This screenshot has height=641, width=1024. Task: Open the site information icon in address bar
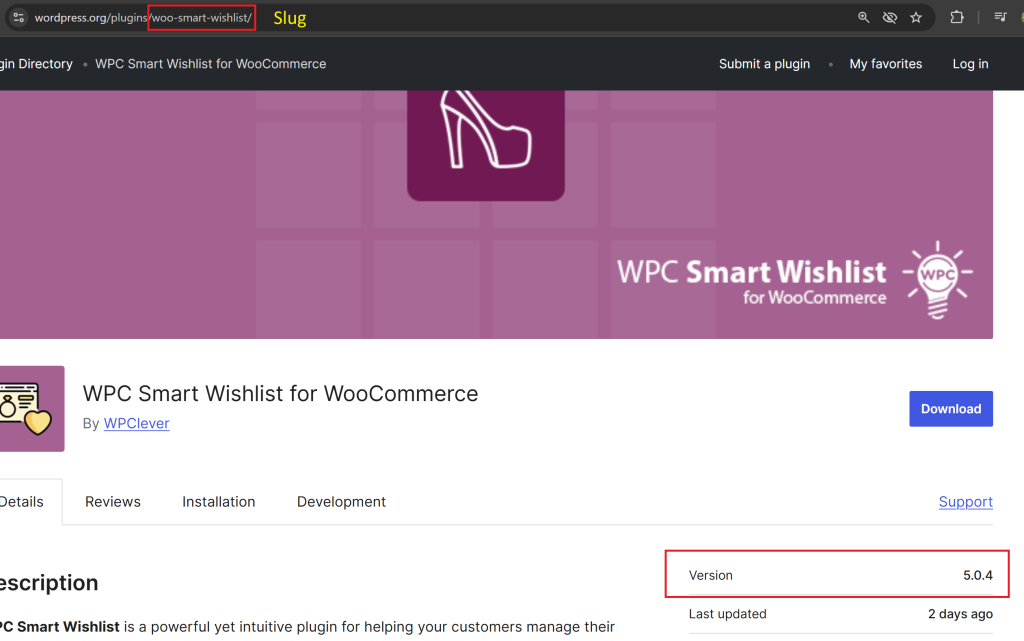(x=18, y=17)
